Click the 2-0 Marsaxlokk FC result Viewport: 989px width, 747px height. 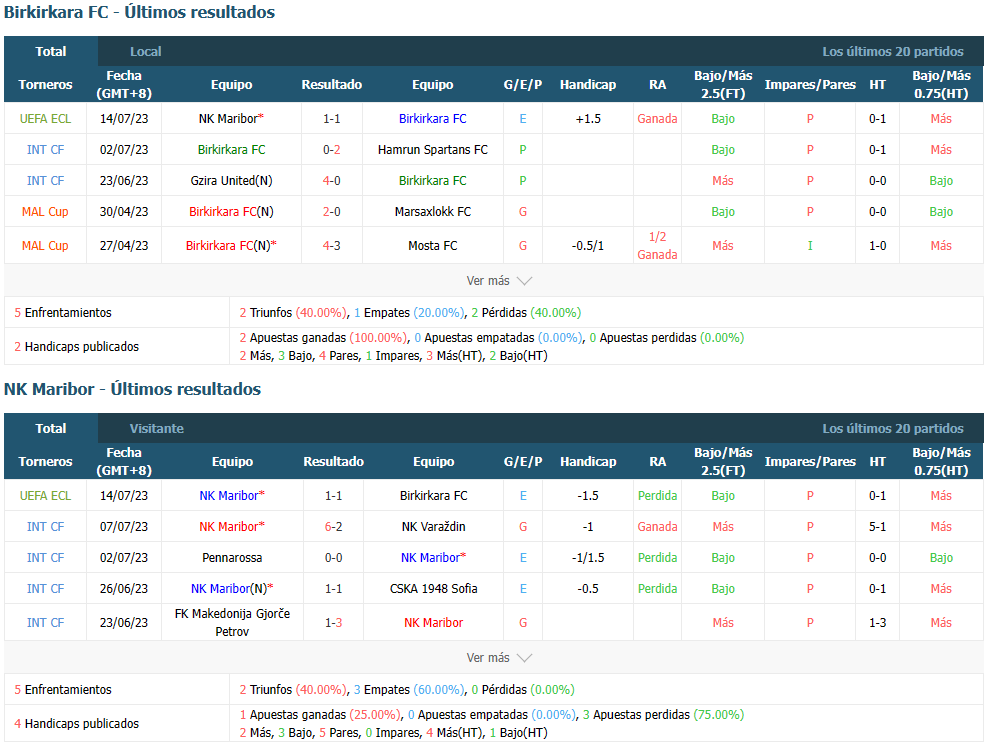tap(332, 211)
